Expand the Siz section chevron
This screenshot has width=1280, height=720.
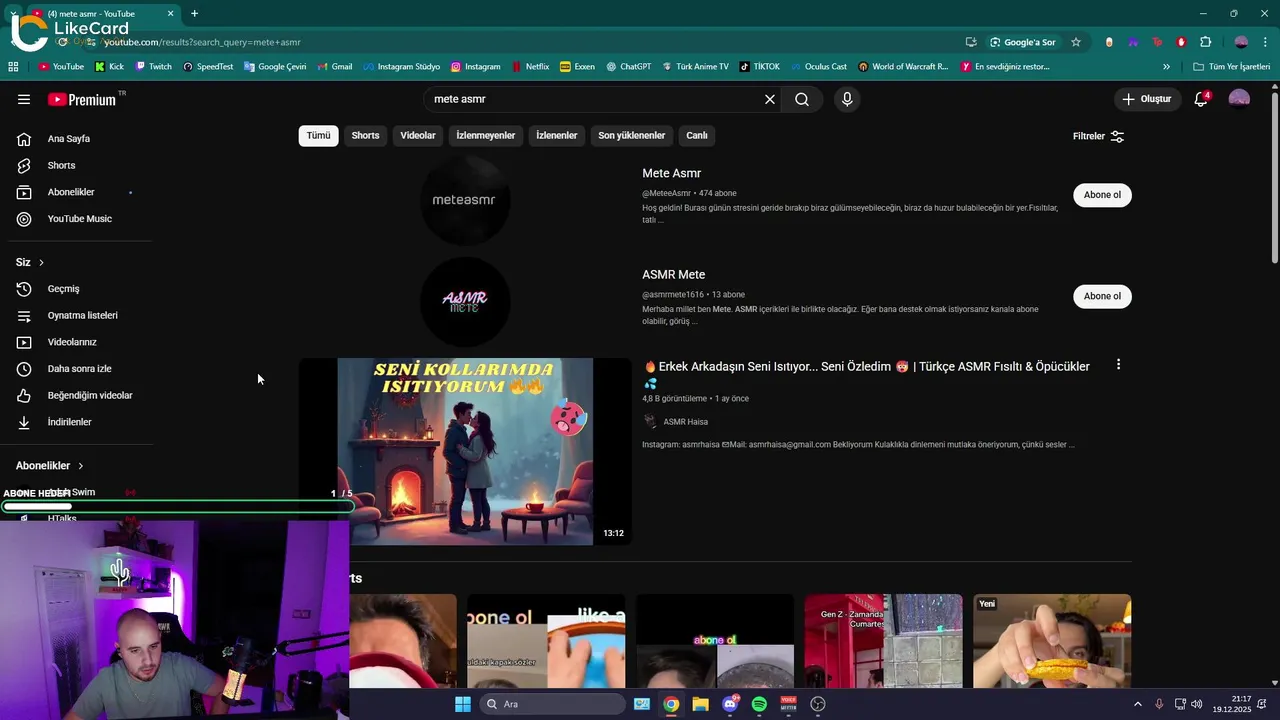click(x=41, y=262)
